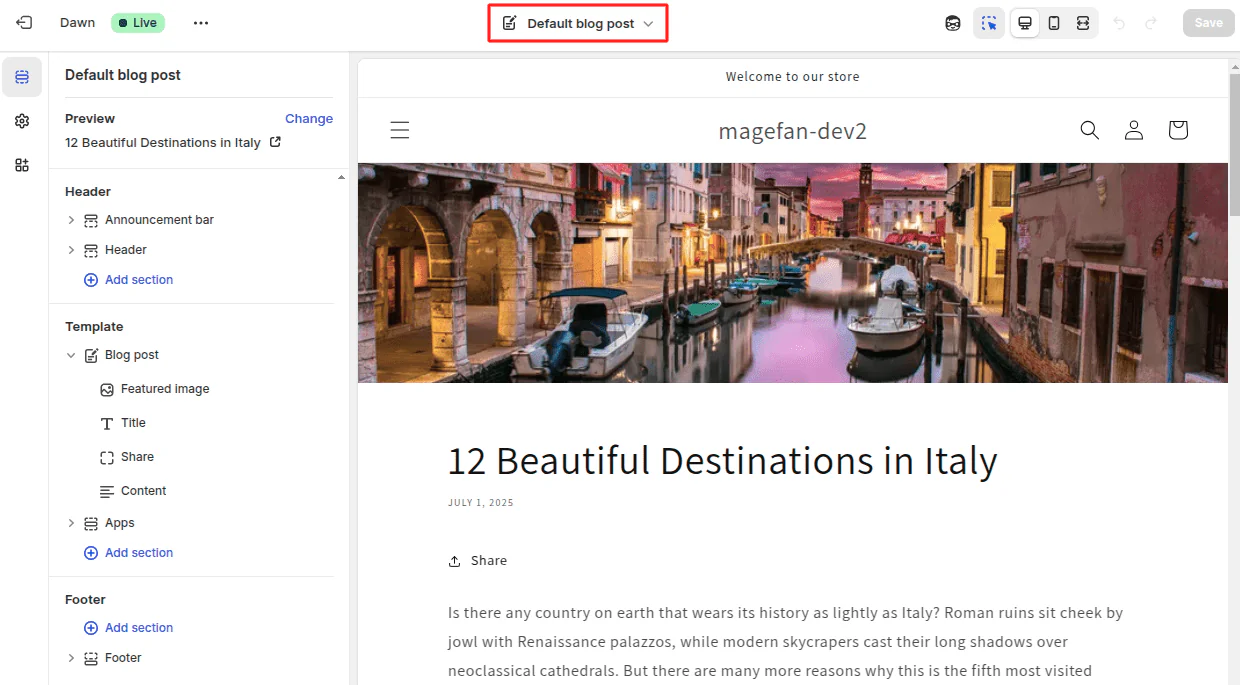Open the three-dots more actions menu
This screenshot has height=685, width=1240.
coord(201,23)
